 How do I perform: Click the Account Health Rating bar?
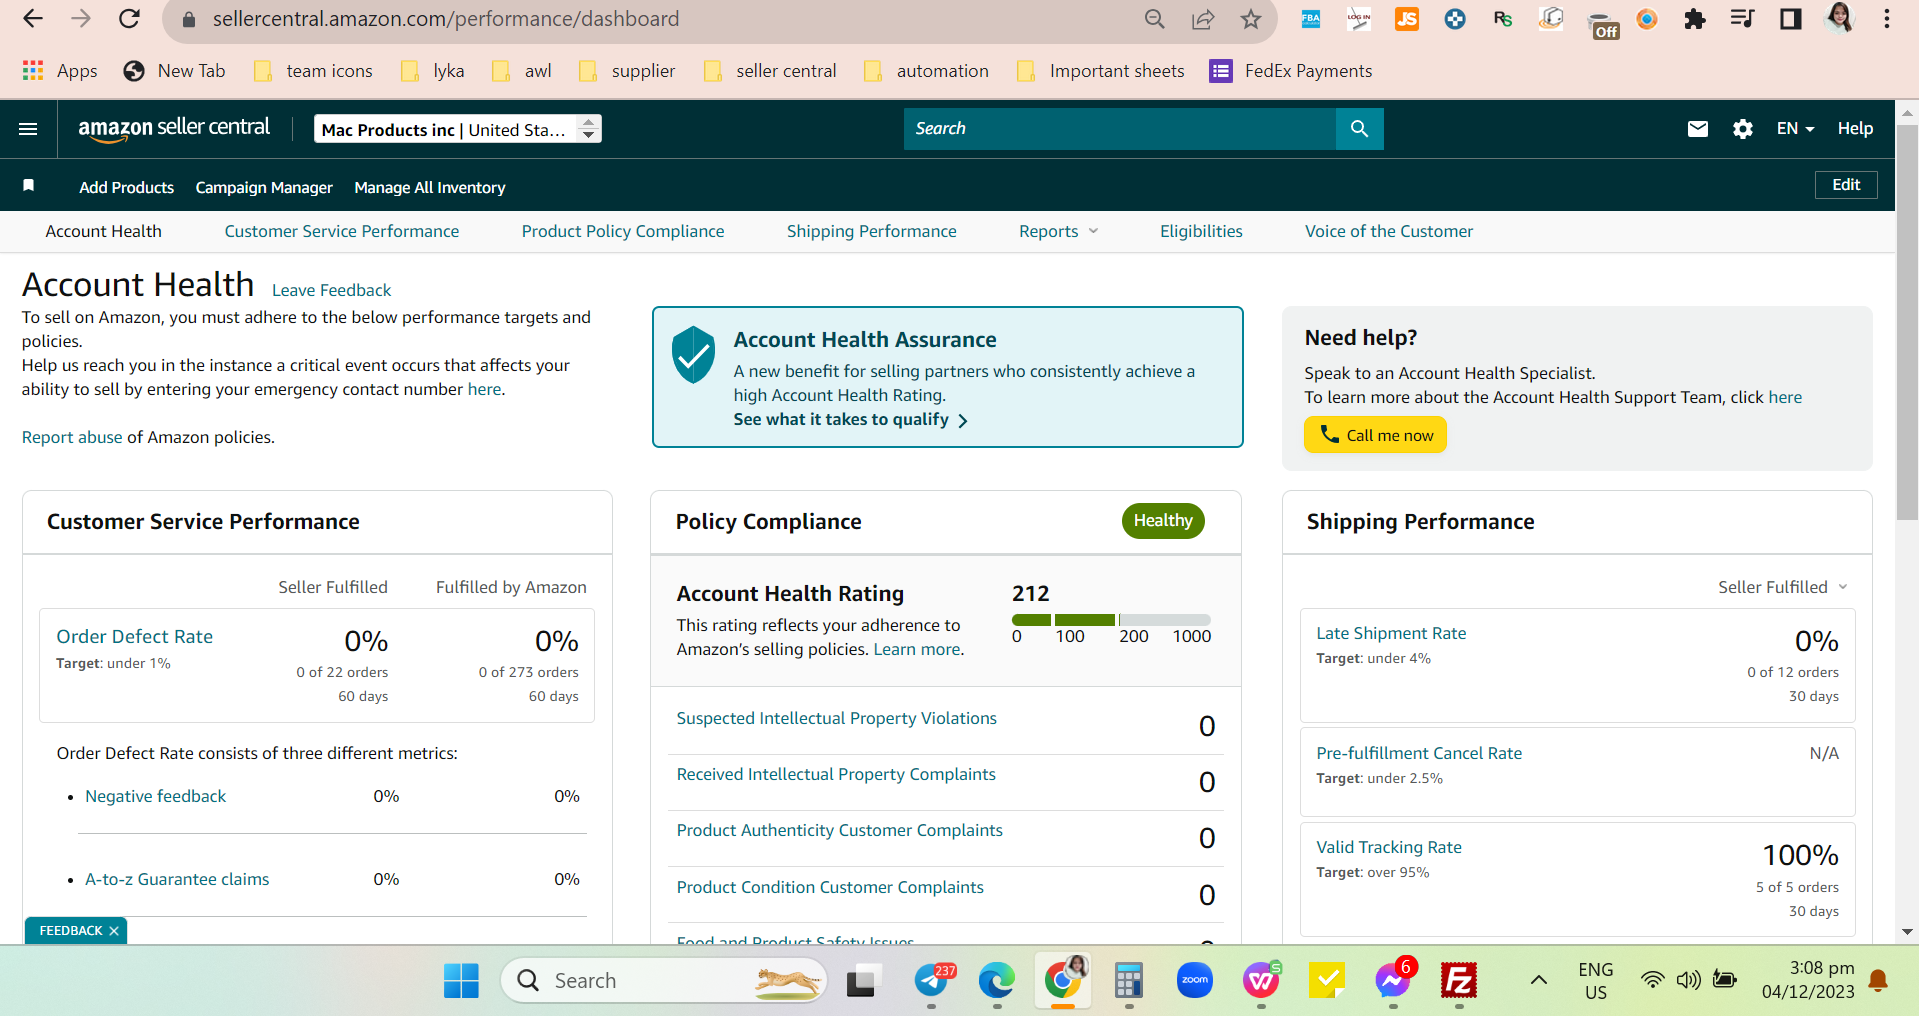(x=1111, y=620)
